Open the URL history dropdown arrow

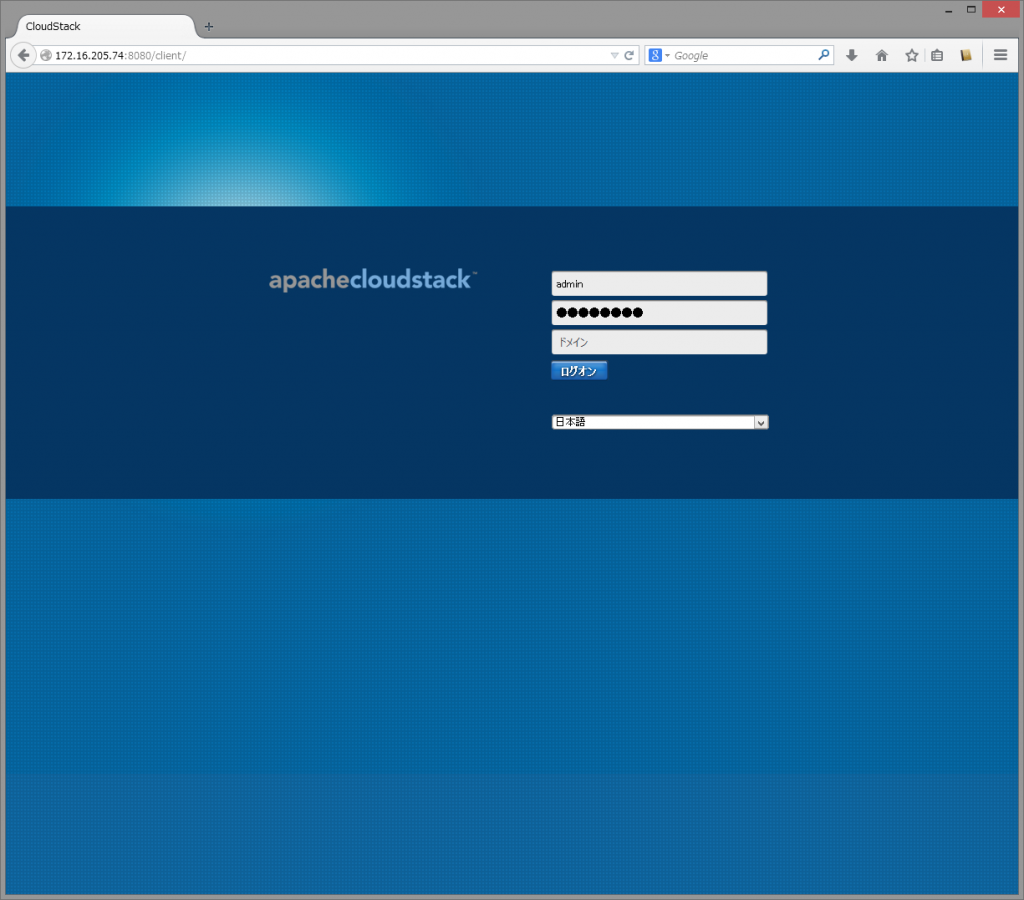tap(614, 56)
